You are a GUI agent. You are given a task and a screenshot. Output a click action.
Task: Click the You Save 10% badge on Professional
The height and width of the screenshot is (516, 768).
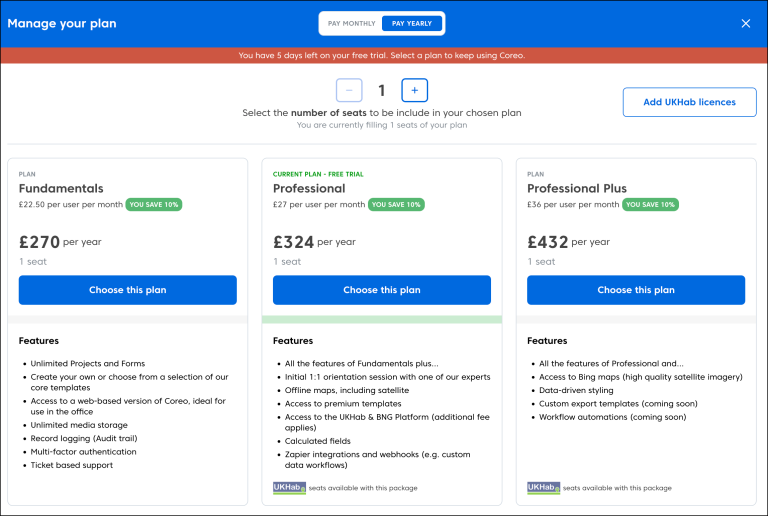(x=396, y=205)
